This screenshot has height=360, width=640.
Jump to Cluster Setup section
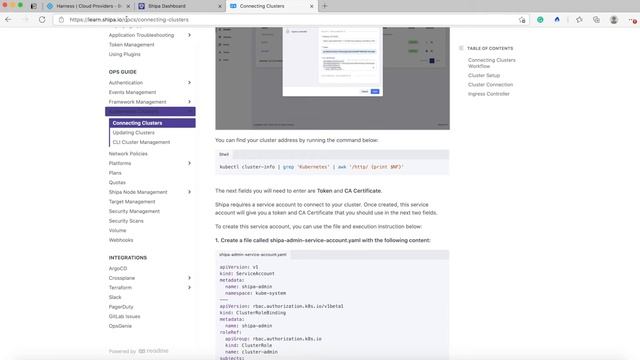coord(484,75)
